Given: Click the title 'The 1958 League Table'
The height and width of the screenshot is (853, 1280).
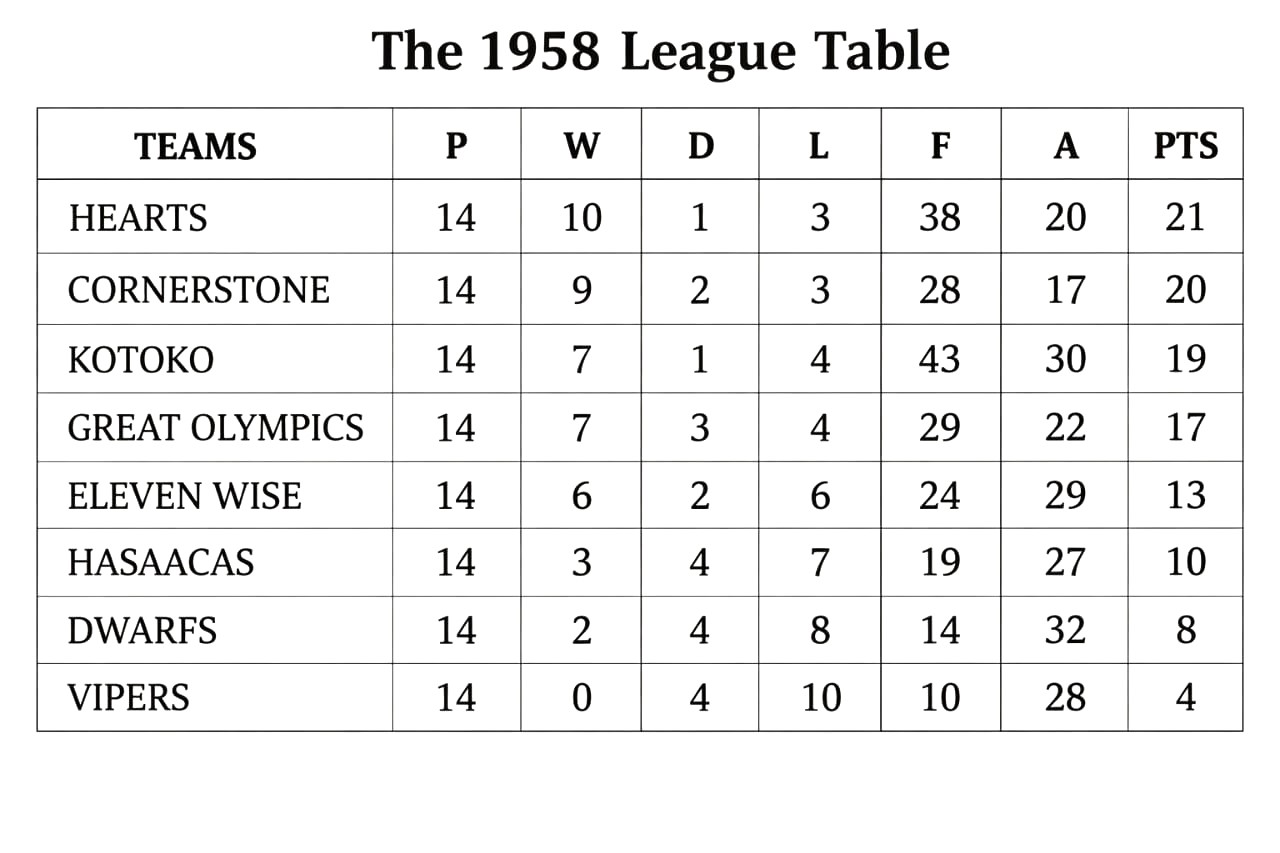Looking at the screenshot, I should pos(660,52).
